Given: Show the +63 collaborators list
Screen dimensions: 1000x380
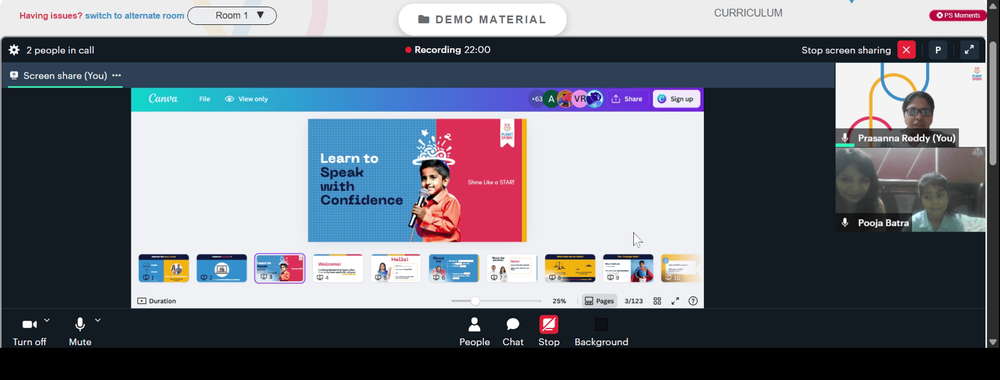Looking at the screenshot, I should point(537,99).
